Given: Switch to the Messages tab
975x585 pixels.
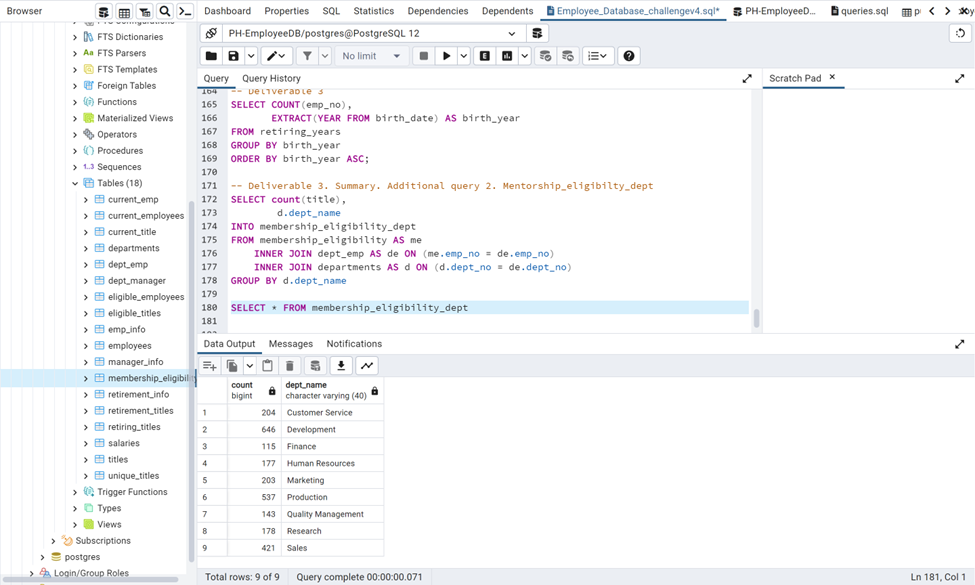Looking at the screenshot, I should [290, 343].
